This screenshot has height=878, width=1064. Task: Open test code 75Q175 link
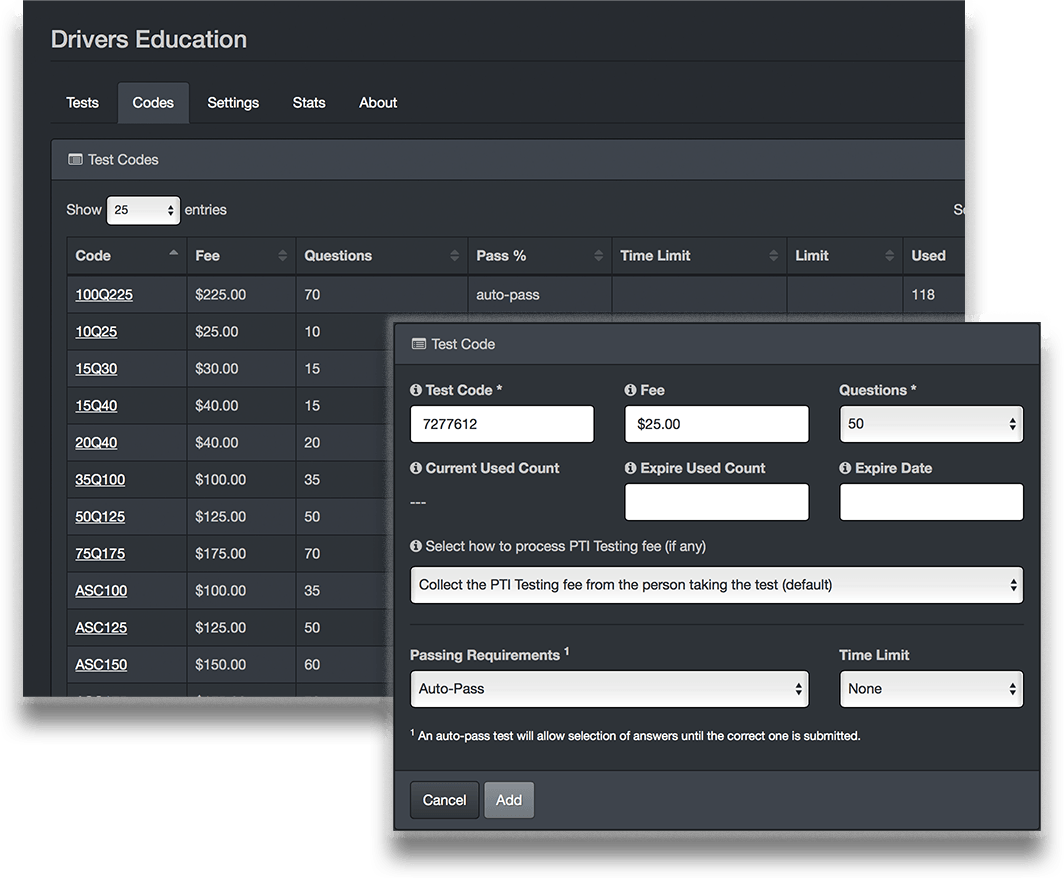point(100,554)
